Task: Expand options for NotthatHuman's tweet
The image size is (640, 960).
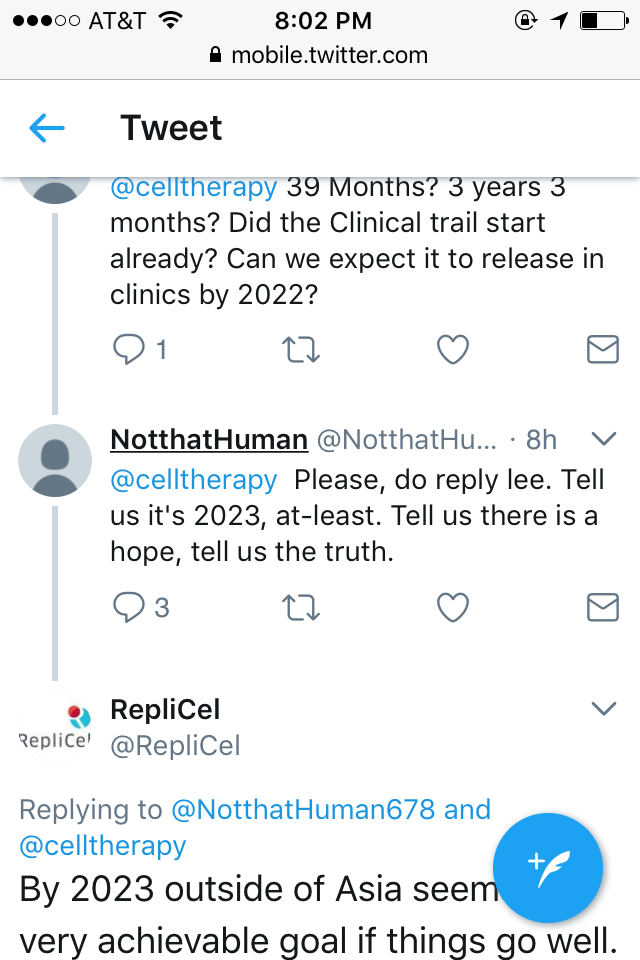Action: [x=604, y=438]
